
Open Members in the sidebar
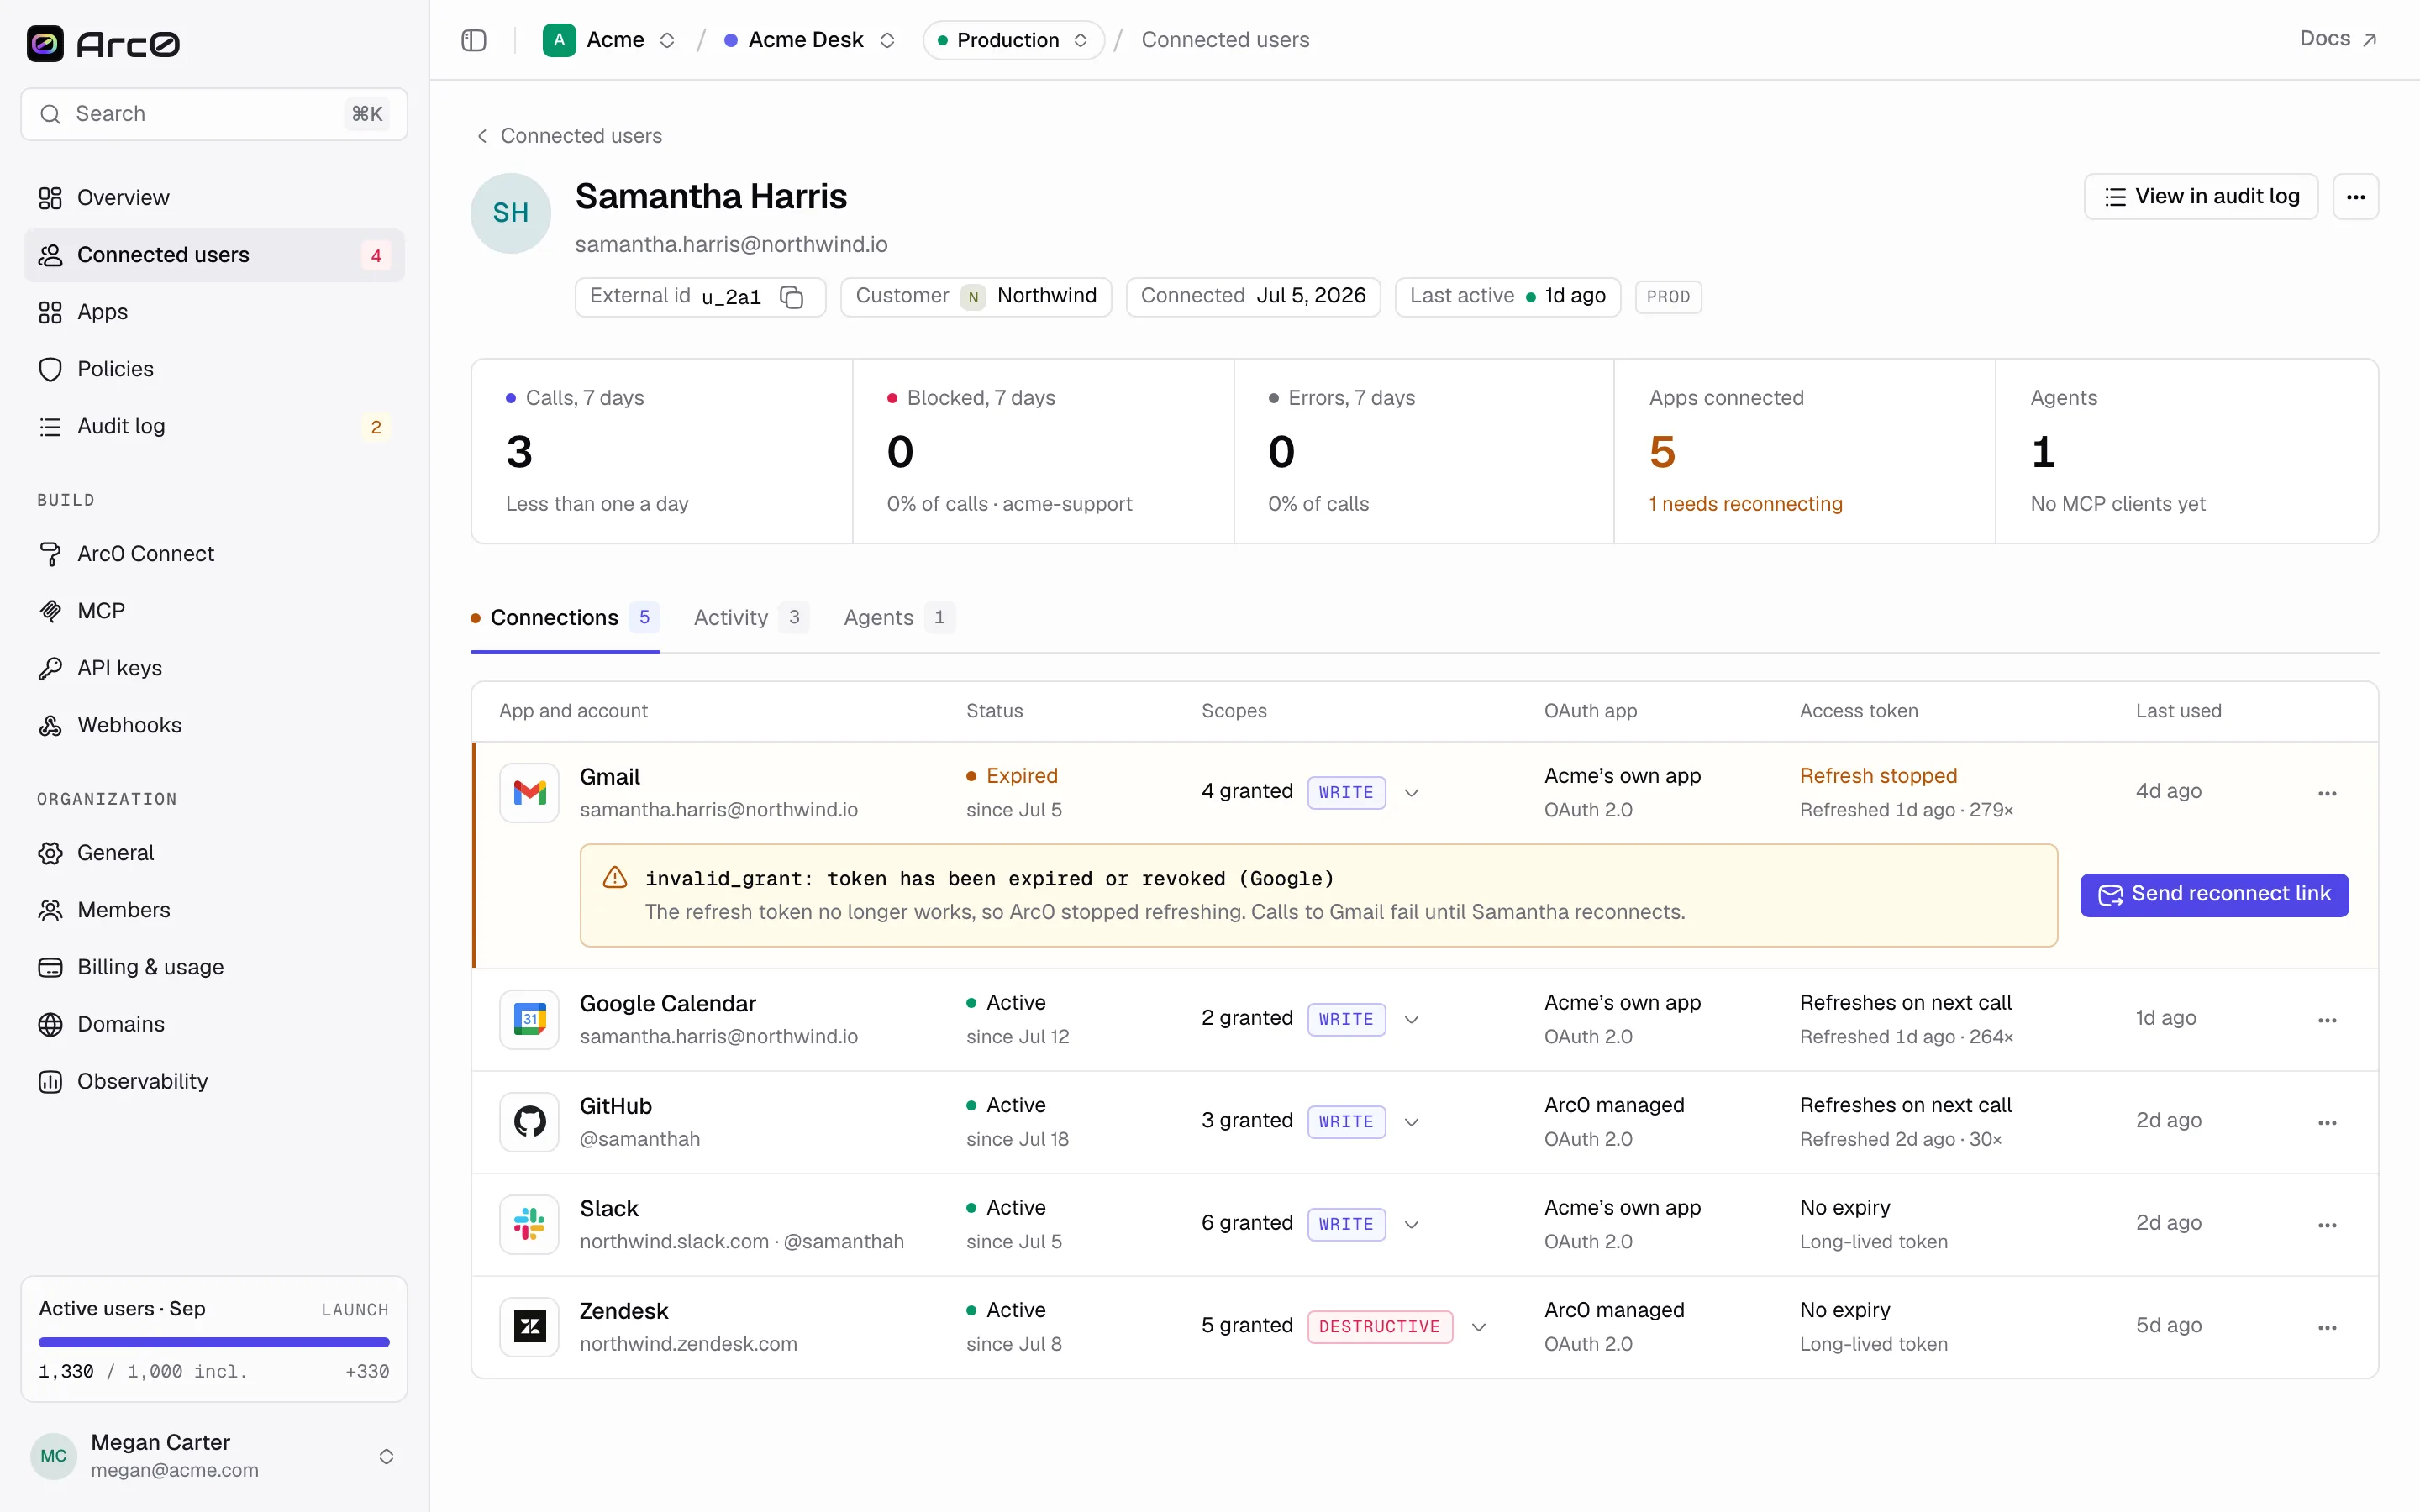(x=214, y=910)
